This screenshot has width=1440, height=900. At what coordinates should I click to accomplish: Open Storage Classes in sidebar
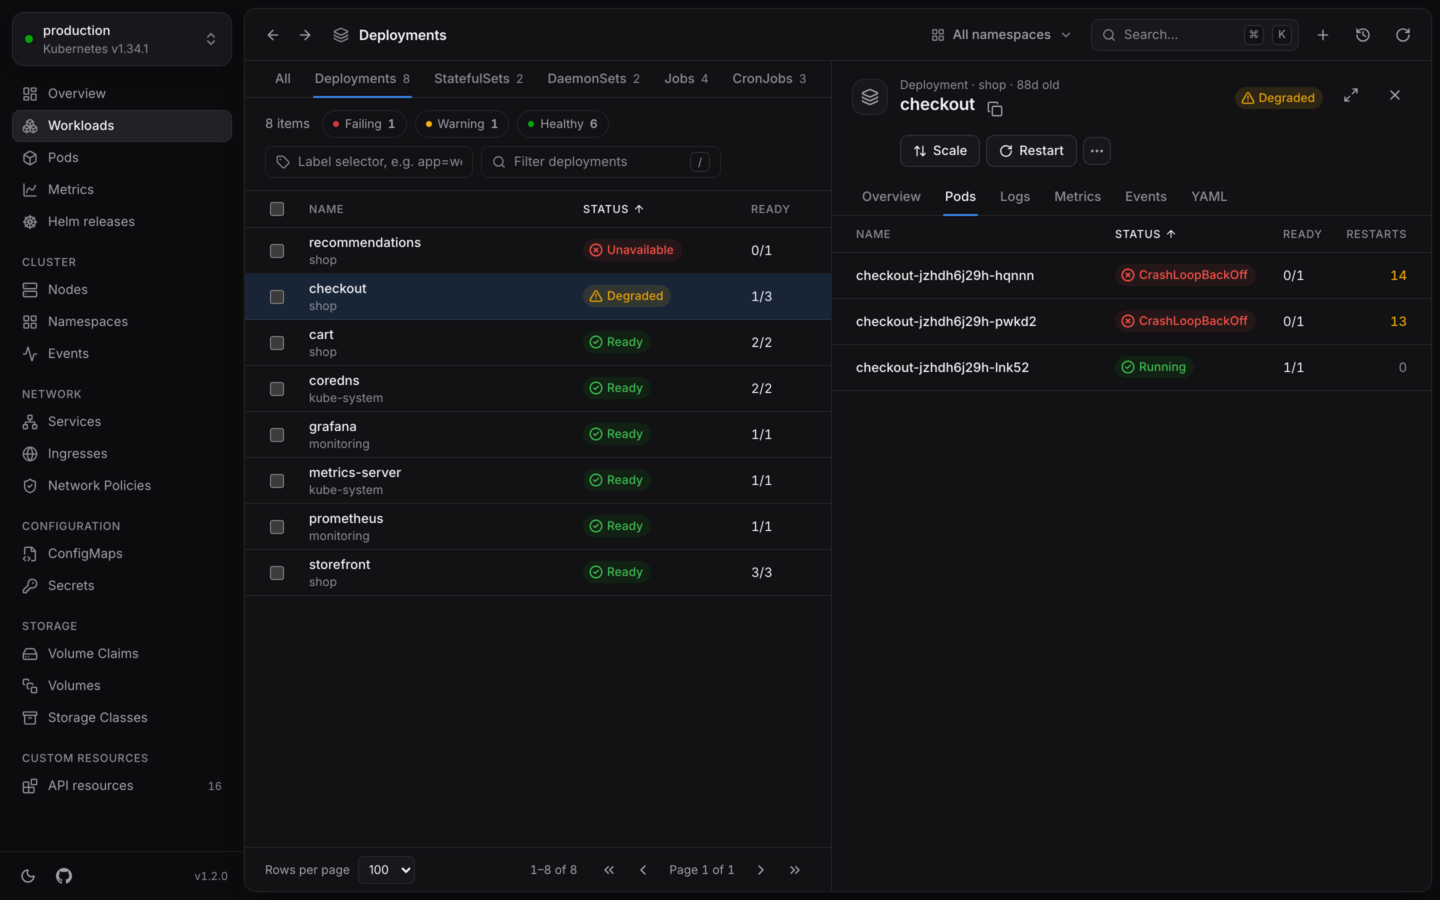click(122, 718)
